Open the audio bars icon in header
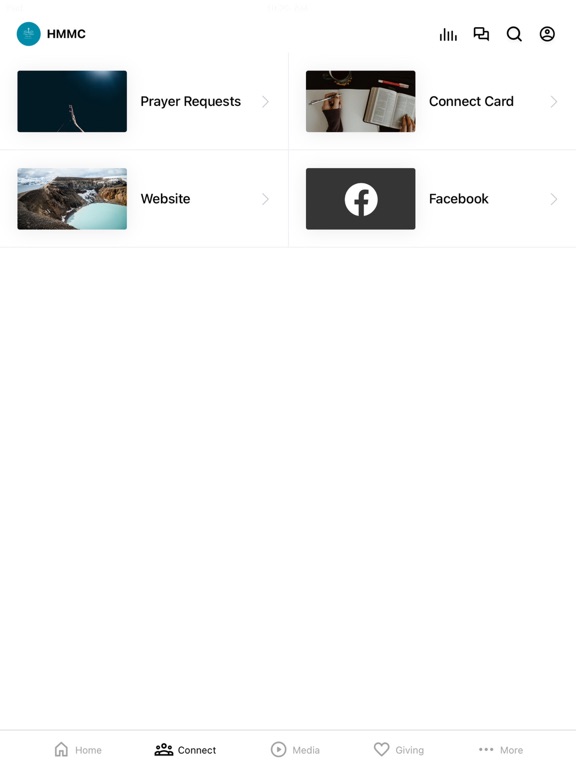Screen dimensions: 576x768 448,34
